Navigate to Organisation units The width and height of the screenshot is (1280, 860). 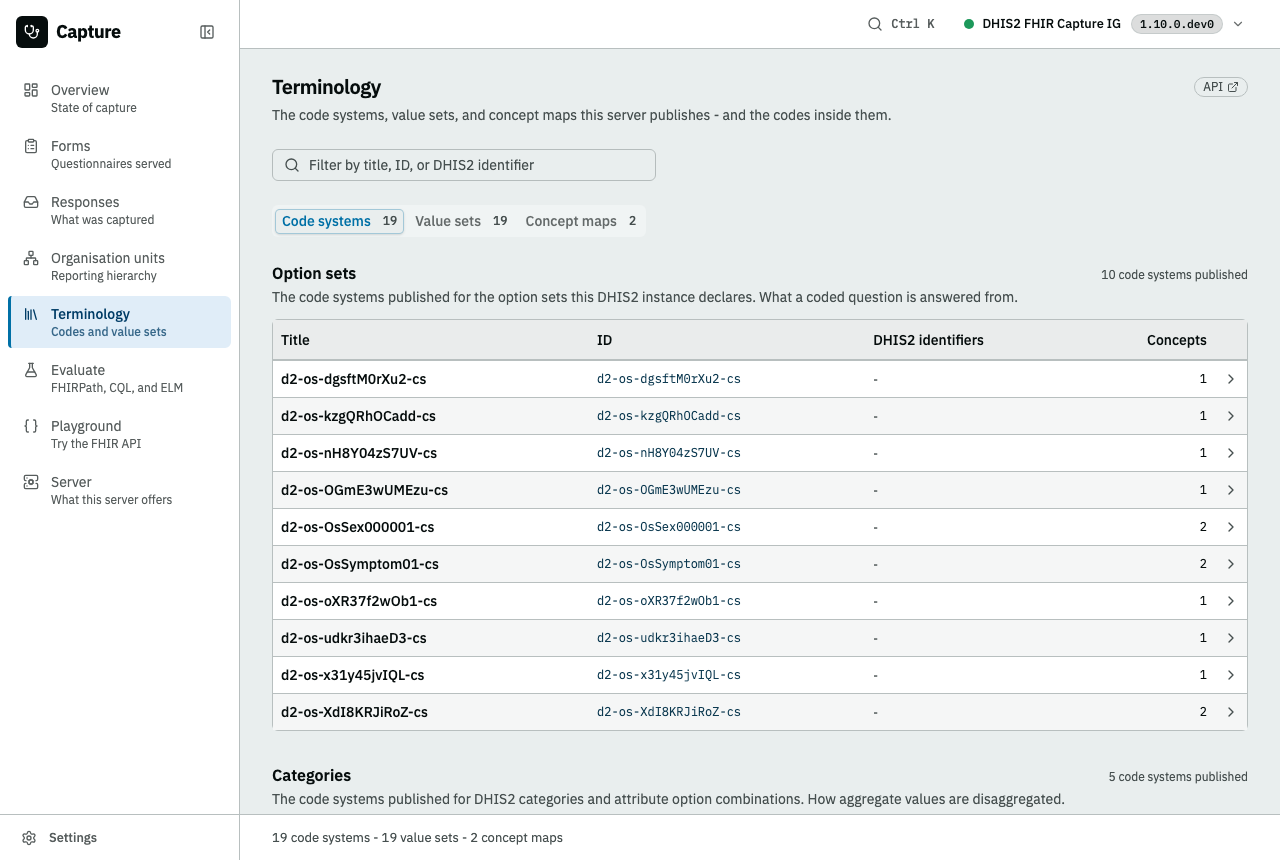pos(119,266)
